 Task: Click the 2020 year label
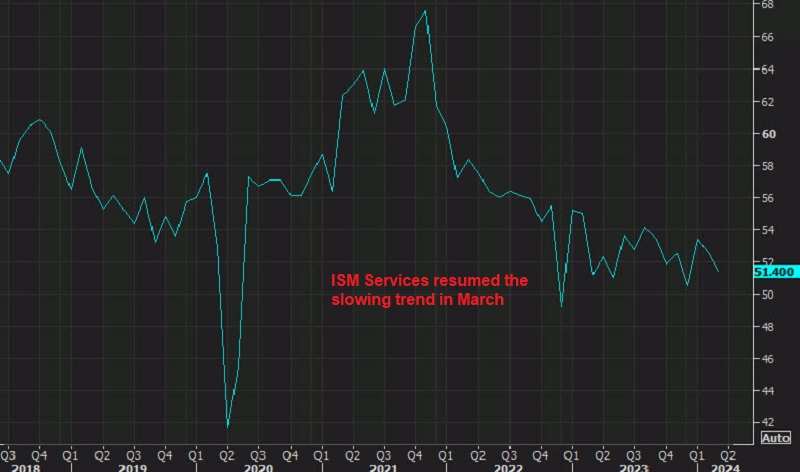(260, 466)
